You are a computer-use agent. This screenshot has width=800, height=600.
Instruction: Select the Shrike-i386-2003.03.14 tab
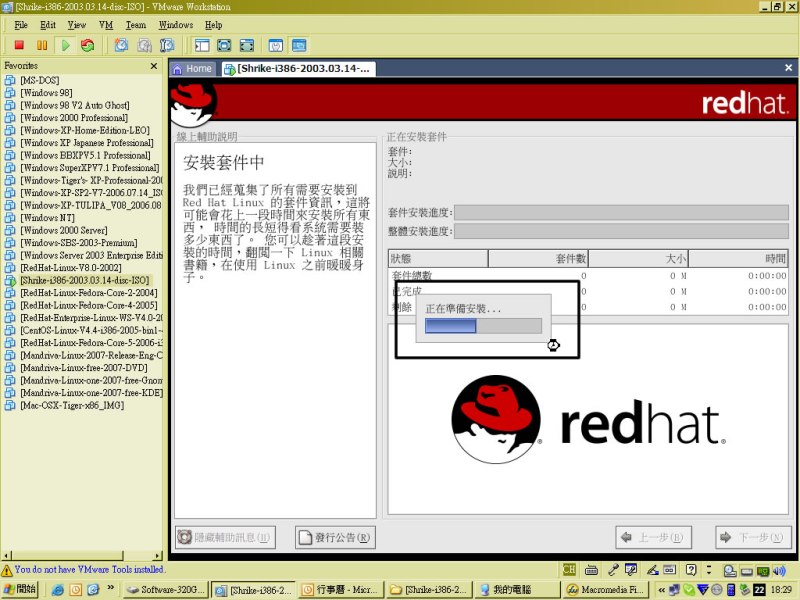click(298, 68)
